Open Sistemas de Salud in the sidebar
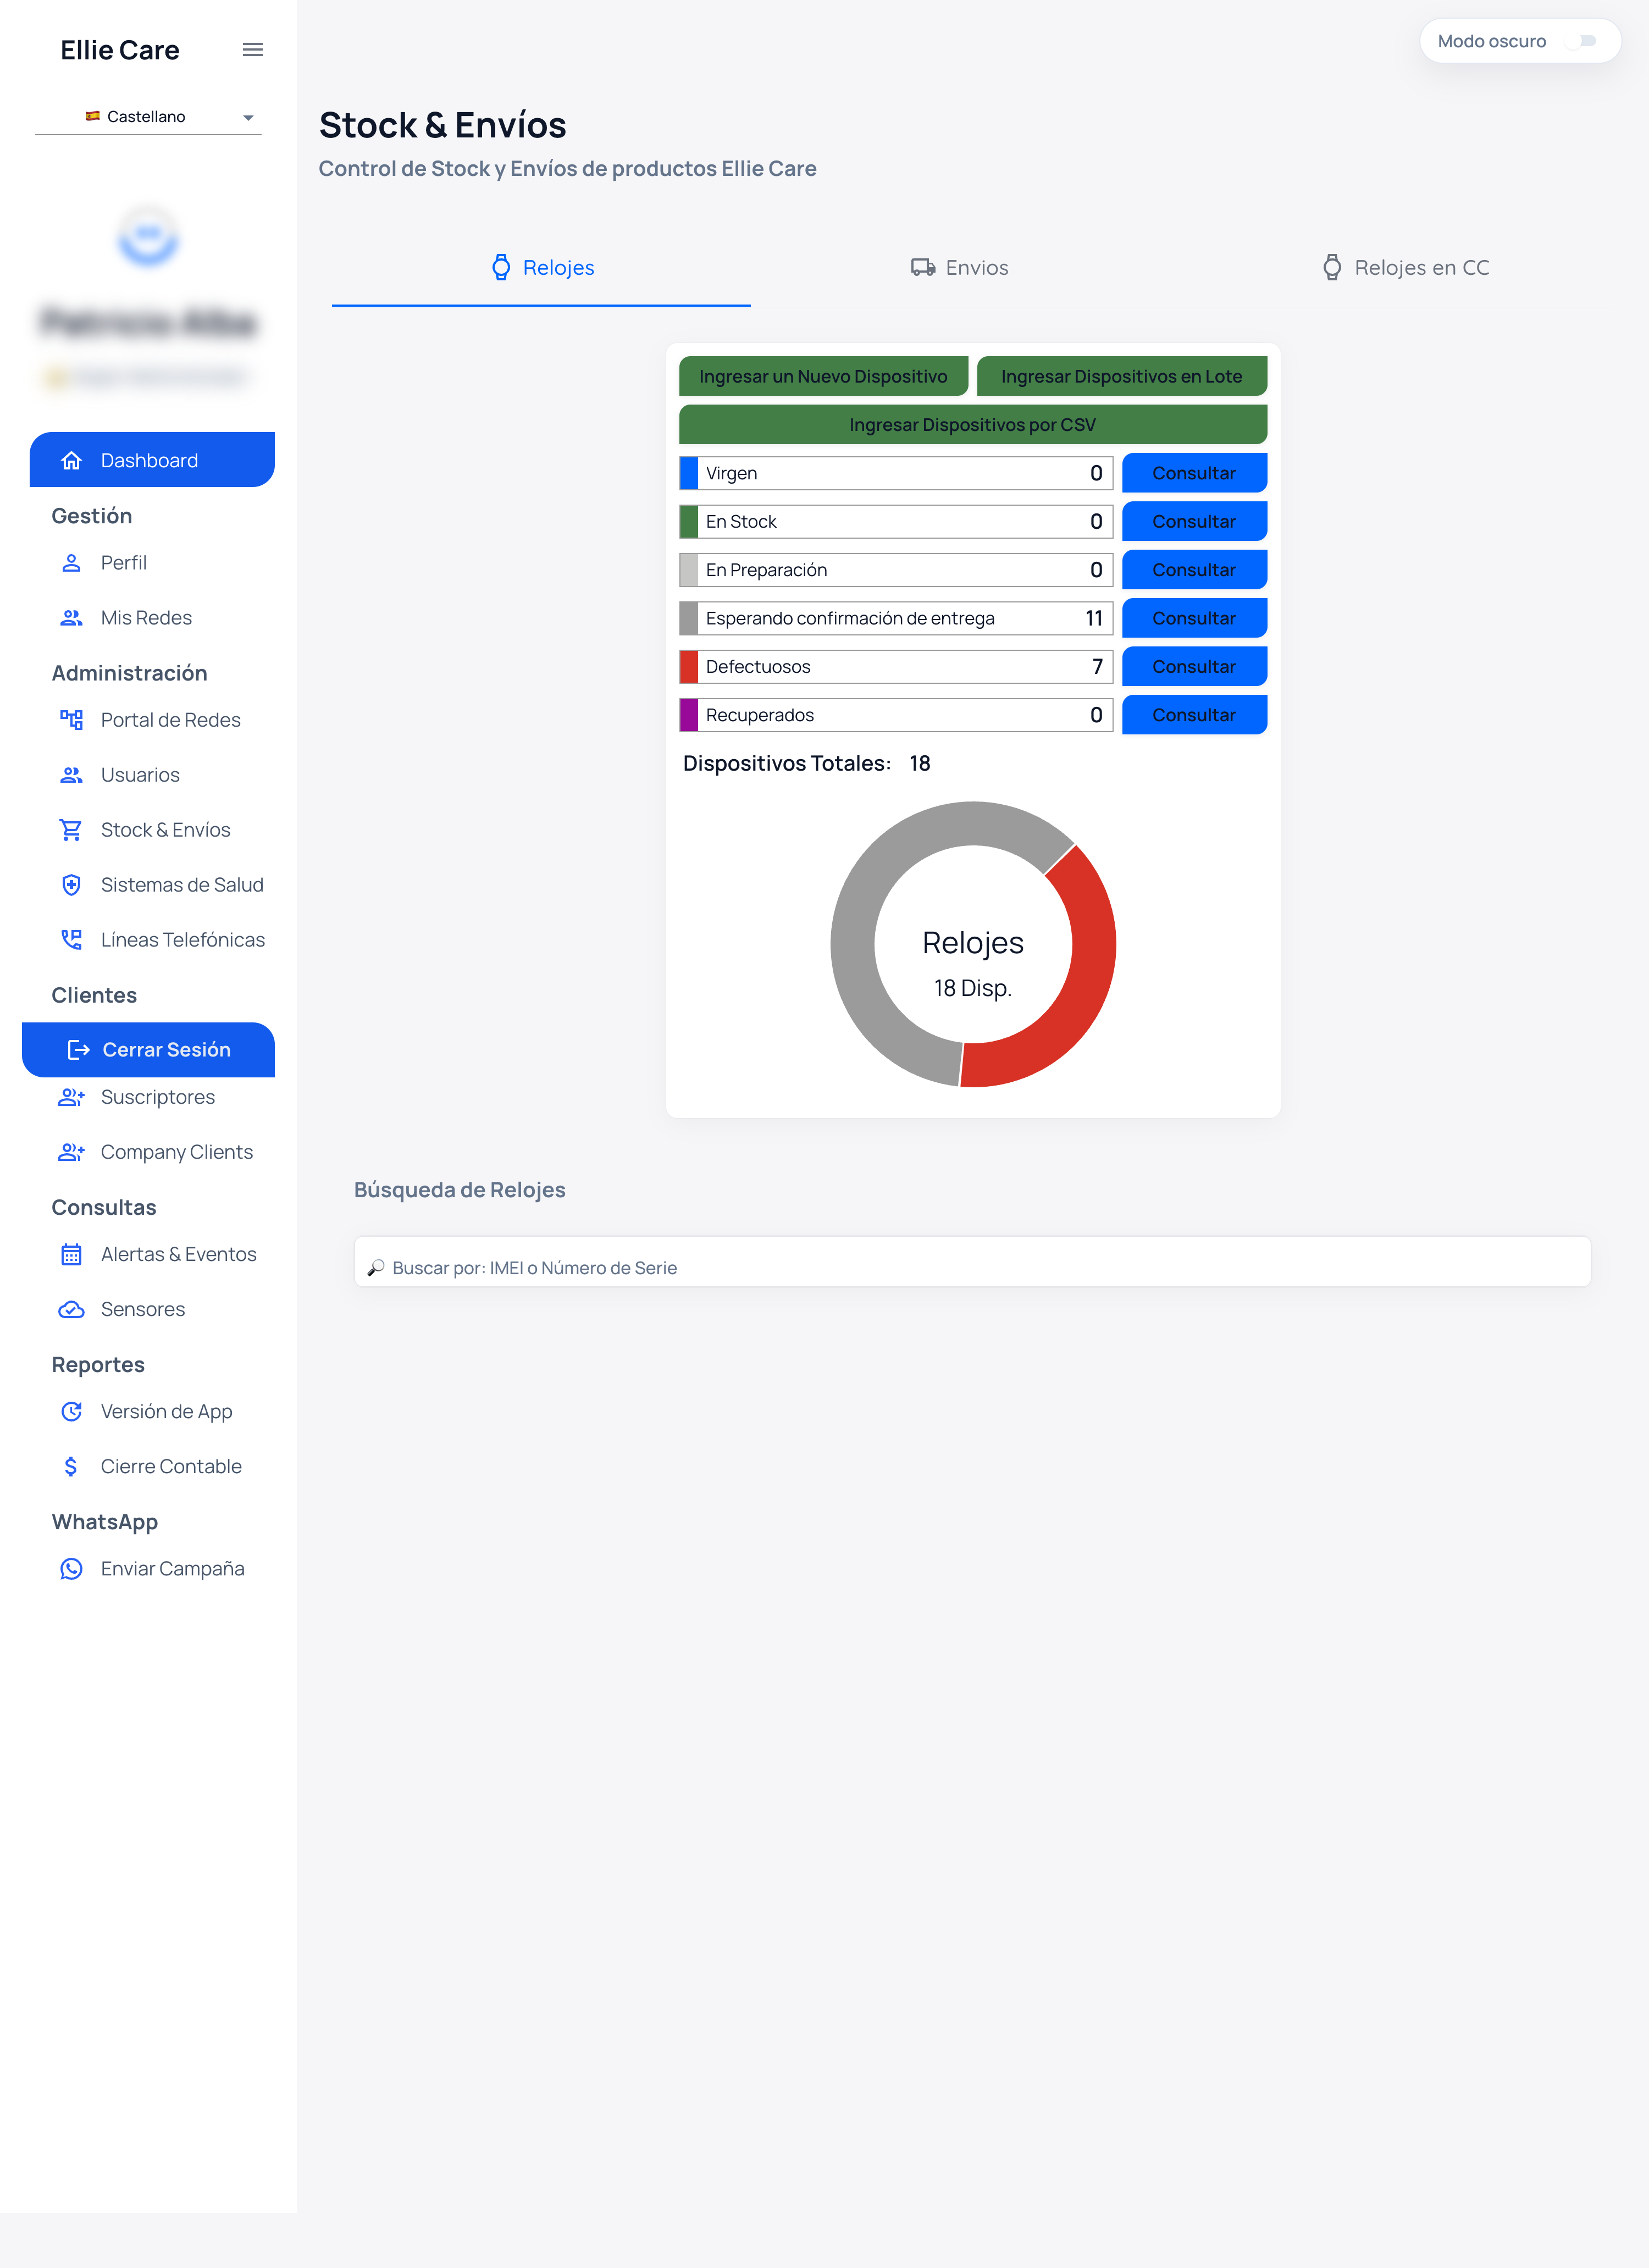Viewport: 1649px width, 2268px height. 152,885
